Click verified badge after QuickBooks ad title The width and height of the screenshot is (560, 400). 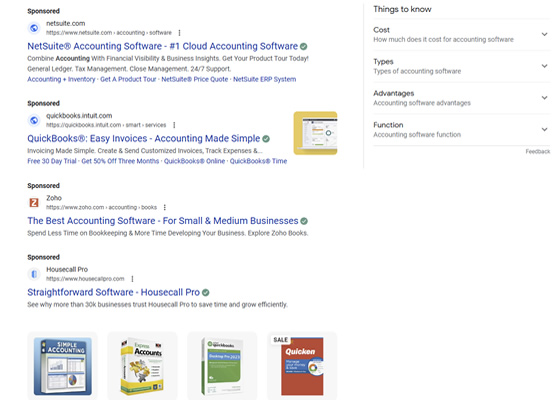[x=266, y=139]
